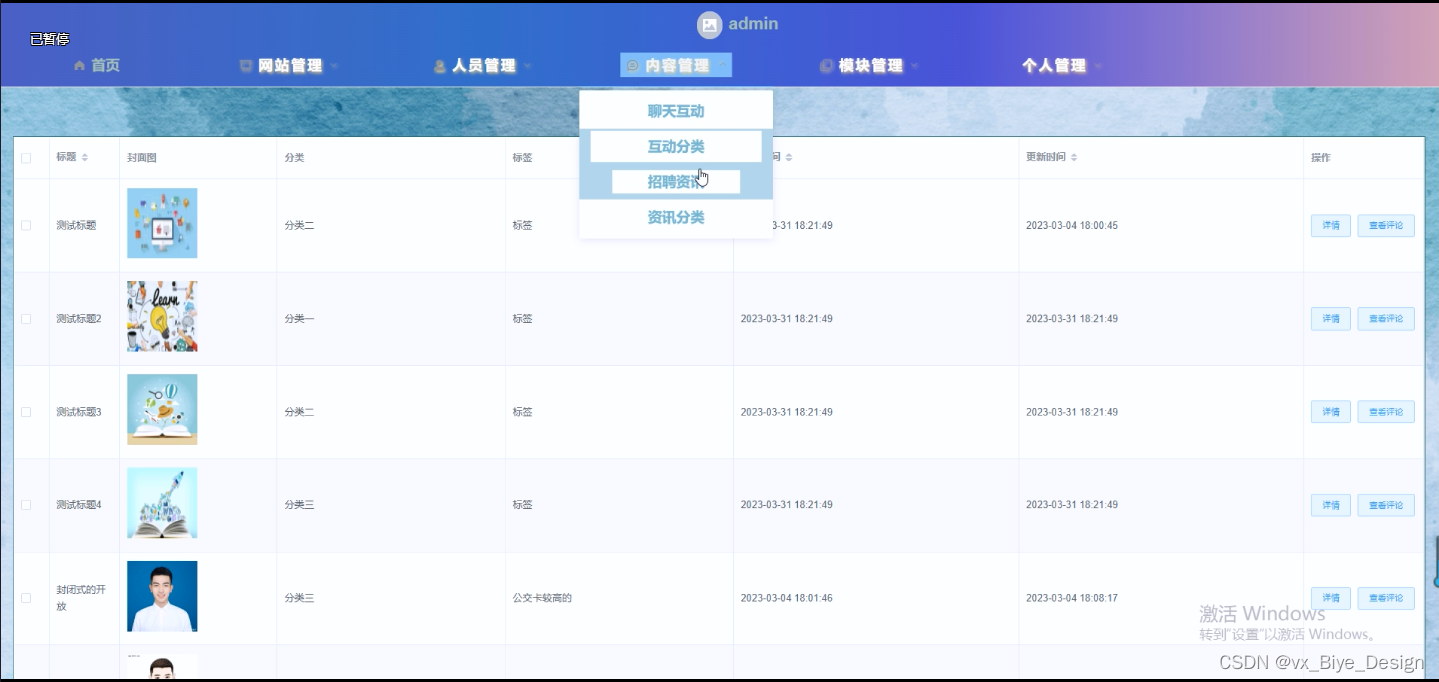Check the box for row 测试标题4
Image resolution: width=1439 pixels, height=682 pixels.
coord(26,505)
